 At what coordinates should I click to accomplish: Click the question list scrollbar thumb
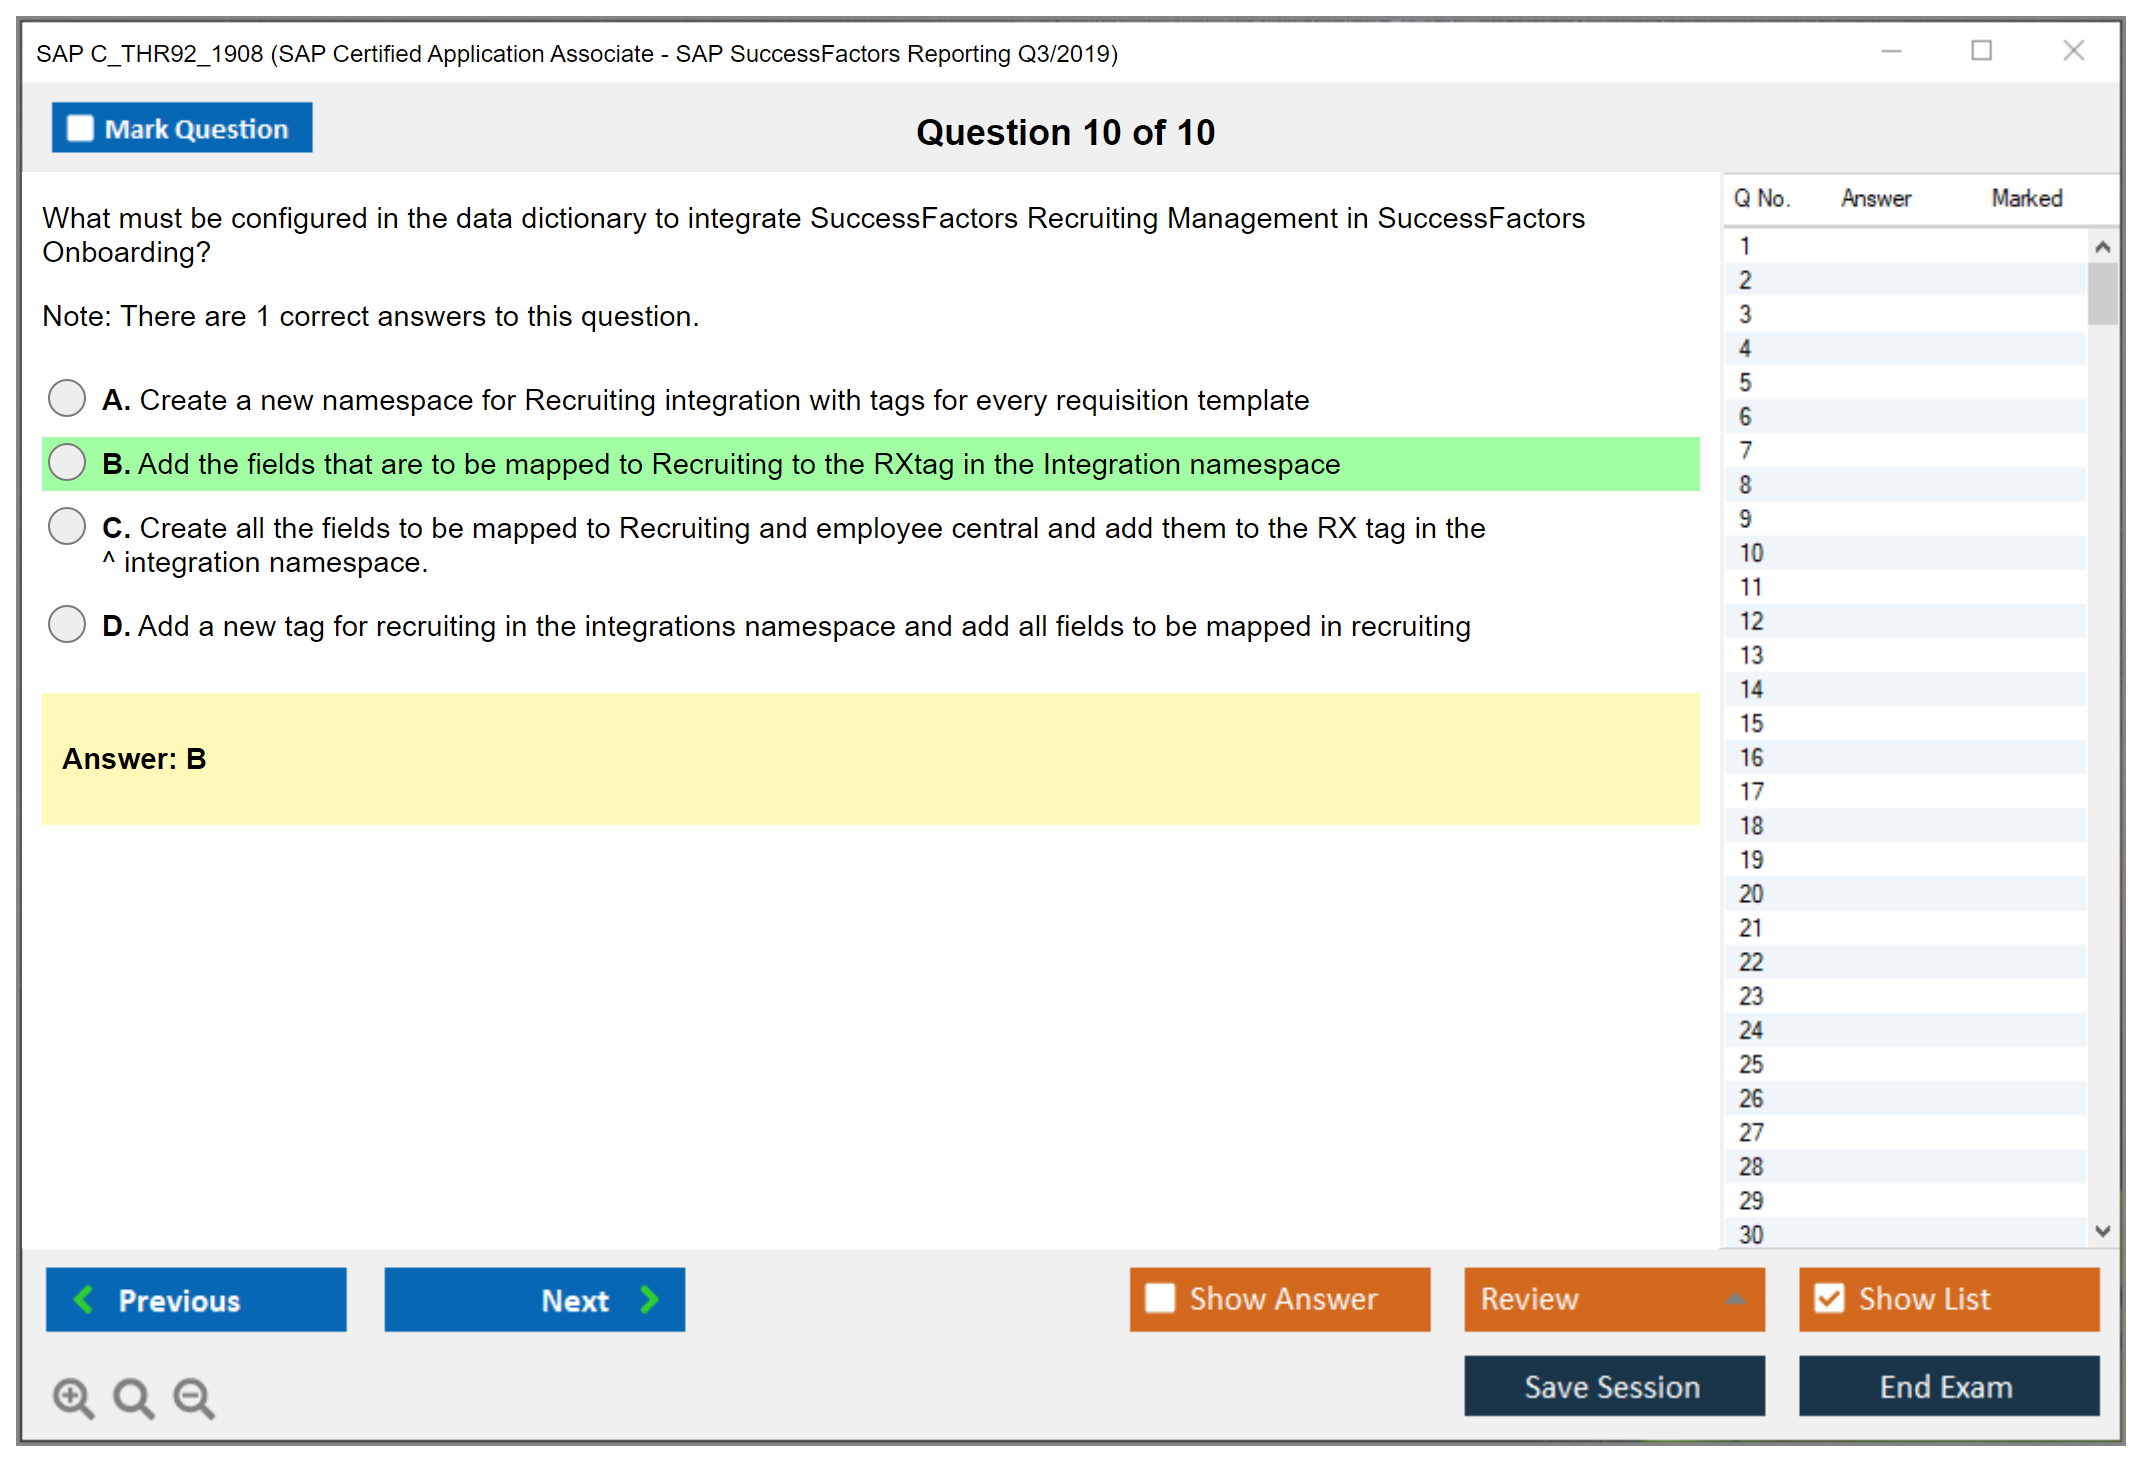(x=2102, y=293)
